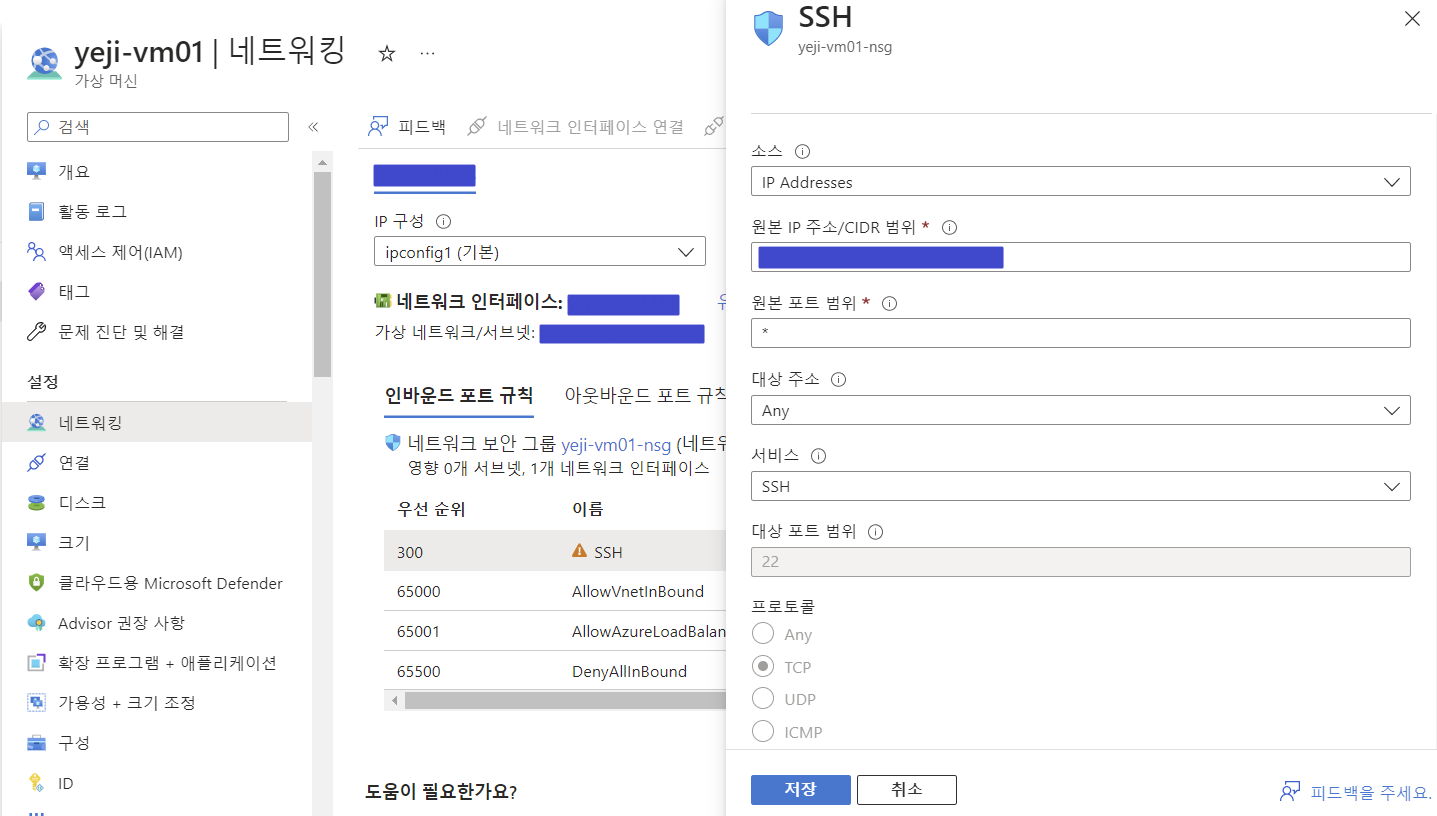Screen dimensions: 1437x816
Task: Click the 취소 cancel button
Action: [907, 789]
